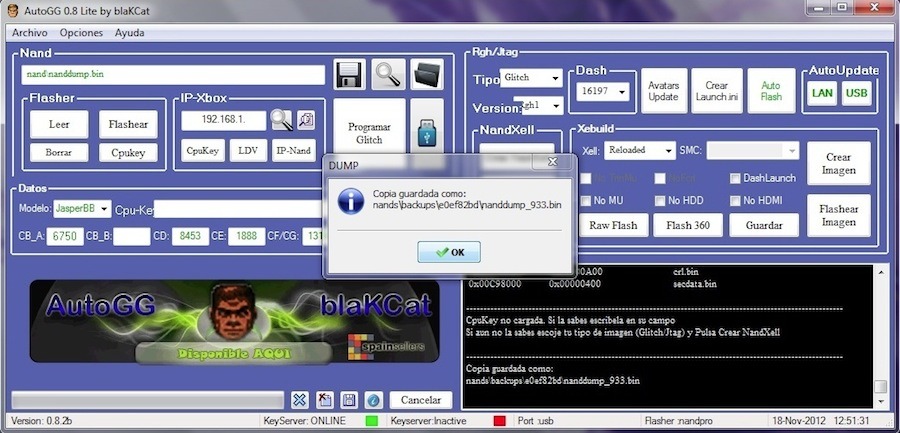900x433 pixels.
Task: Open the Opciones menu
Action: (82, 33)
